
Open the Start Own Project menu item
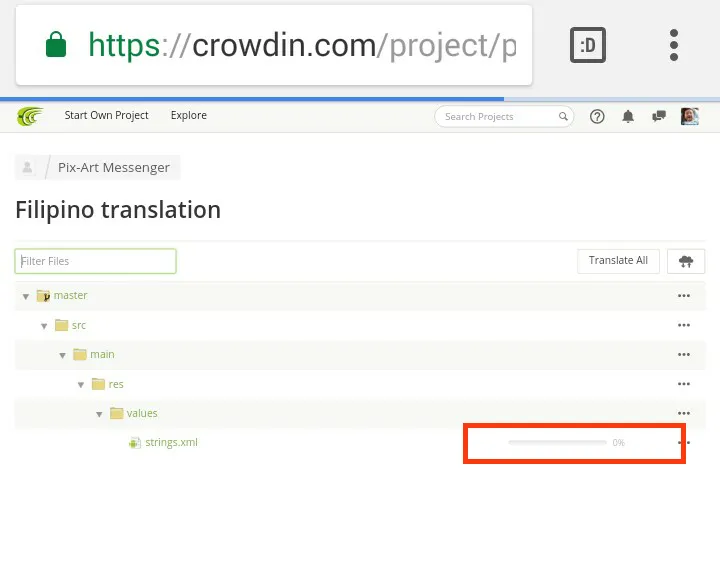tap(106, 115)
